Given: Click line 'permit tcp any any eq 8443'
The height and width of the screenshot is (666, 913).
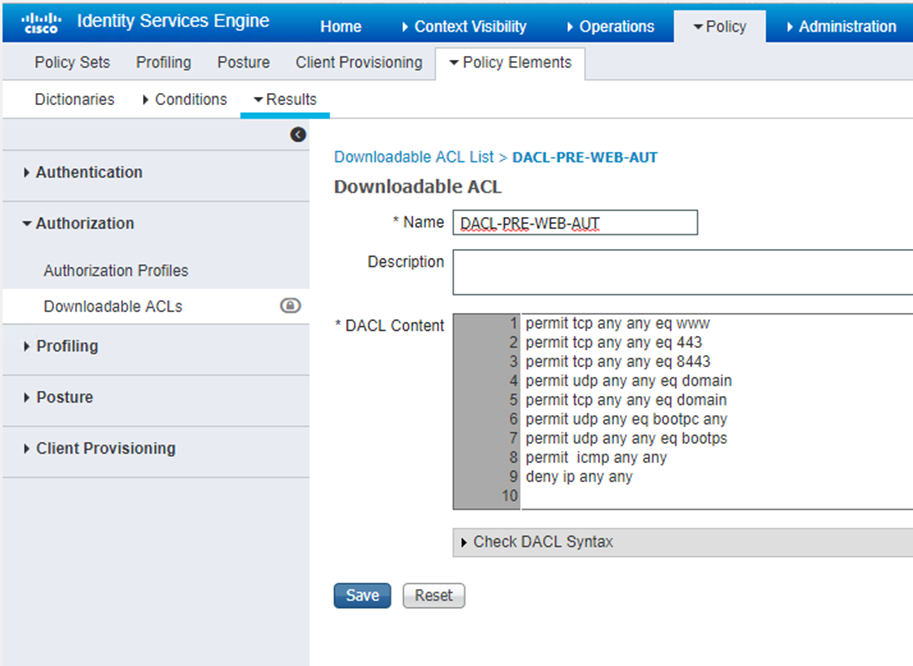Looking at the screenshot, I should 618,362.
